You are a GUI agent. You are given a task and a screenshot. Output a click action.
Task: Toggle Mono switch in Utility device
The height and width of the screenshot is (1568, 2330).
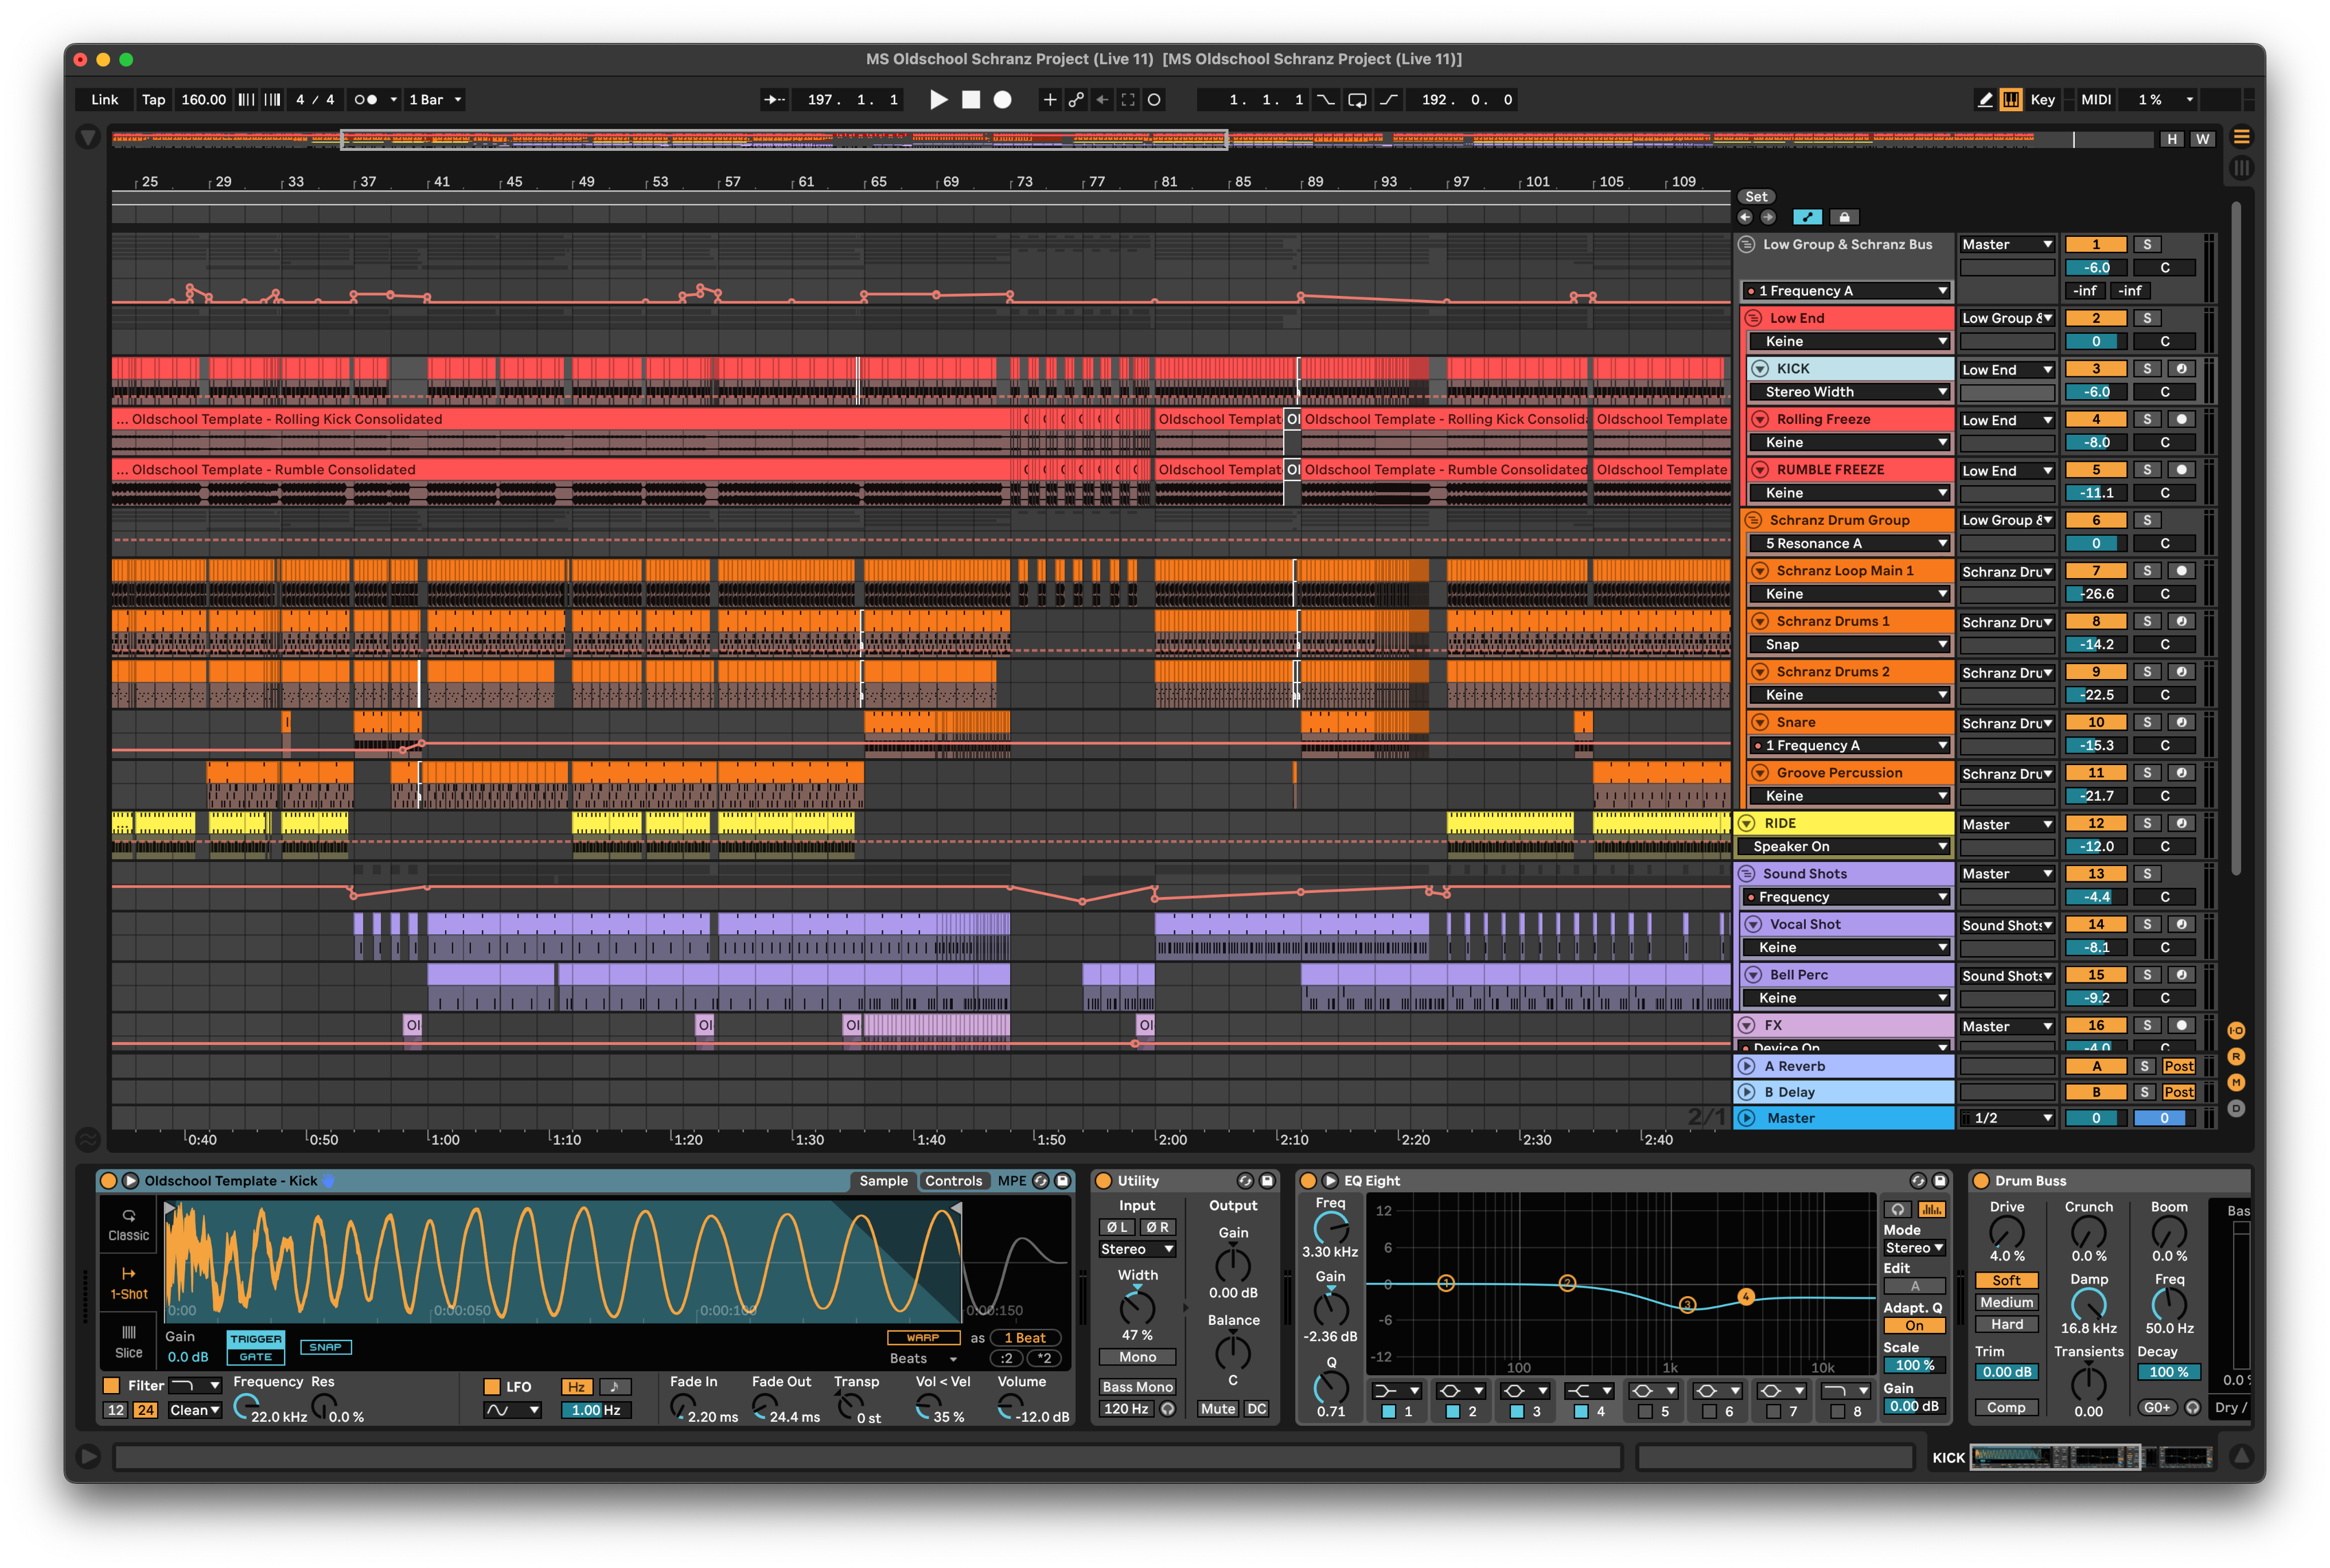pyautogui.click(x=1137, y=1357)
